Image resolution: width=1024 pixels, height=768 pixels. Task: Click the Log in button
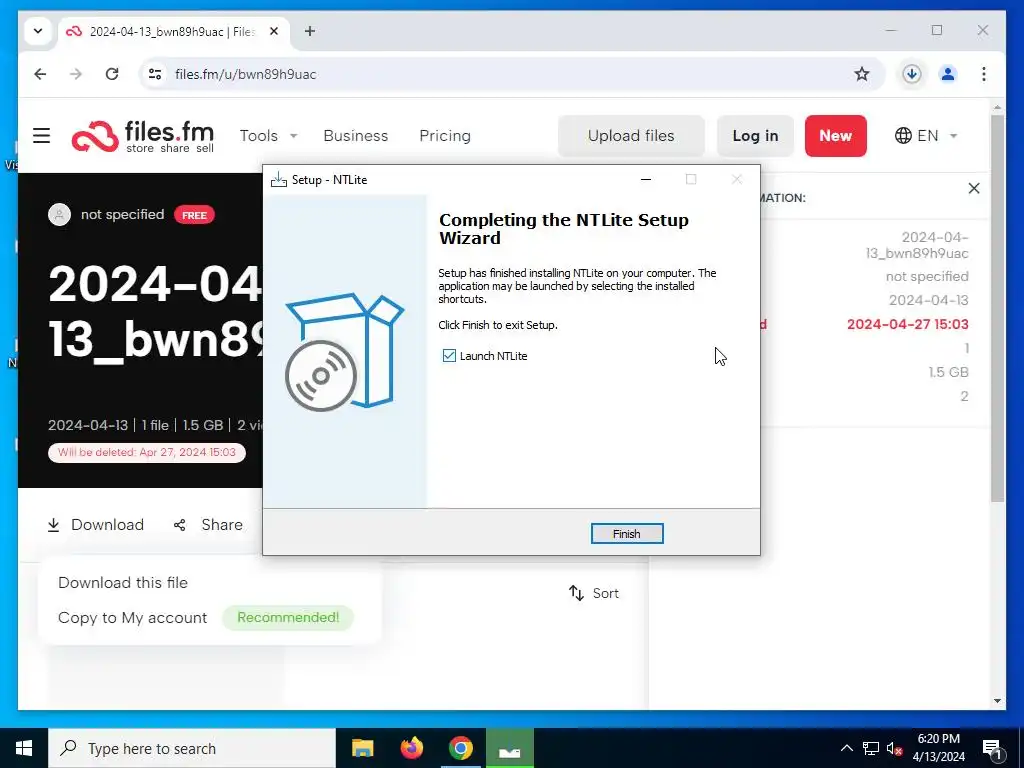click(755, 136)
